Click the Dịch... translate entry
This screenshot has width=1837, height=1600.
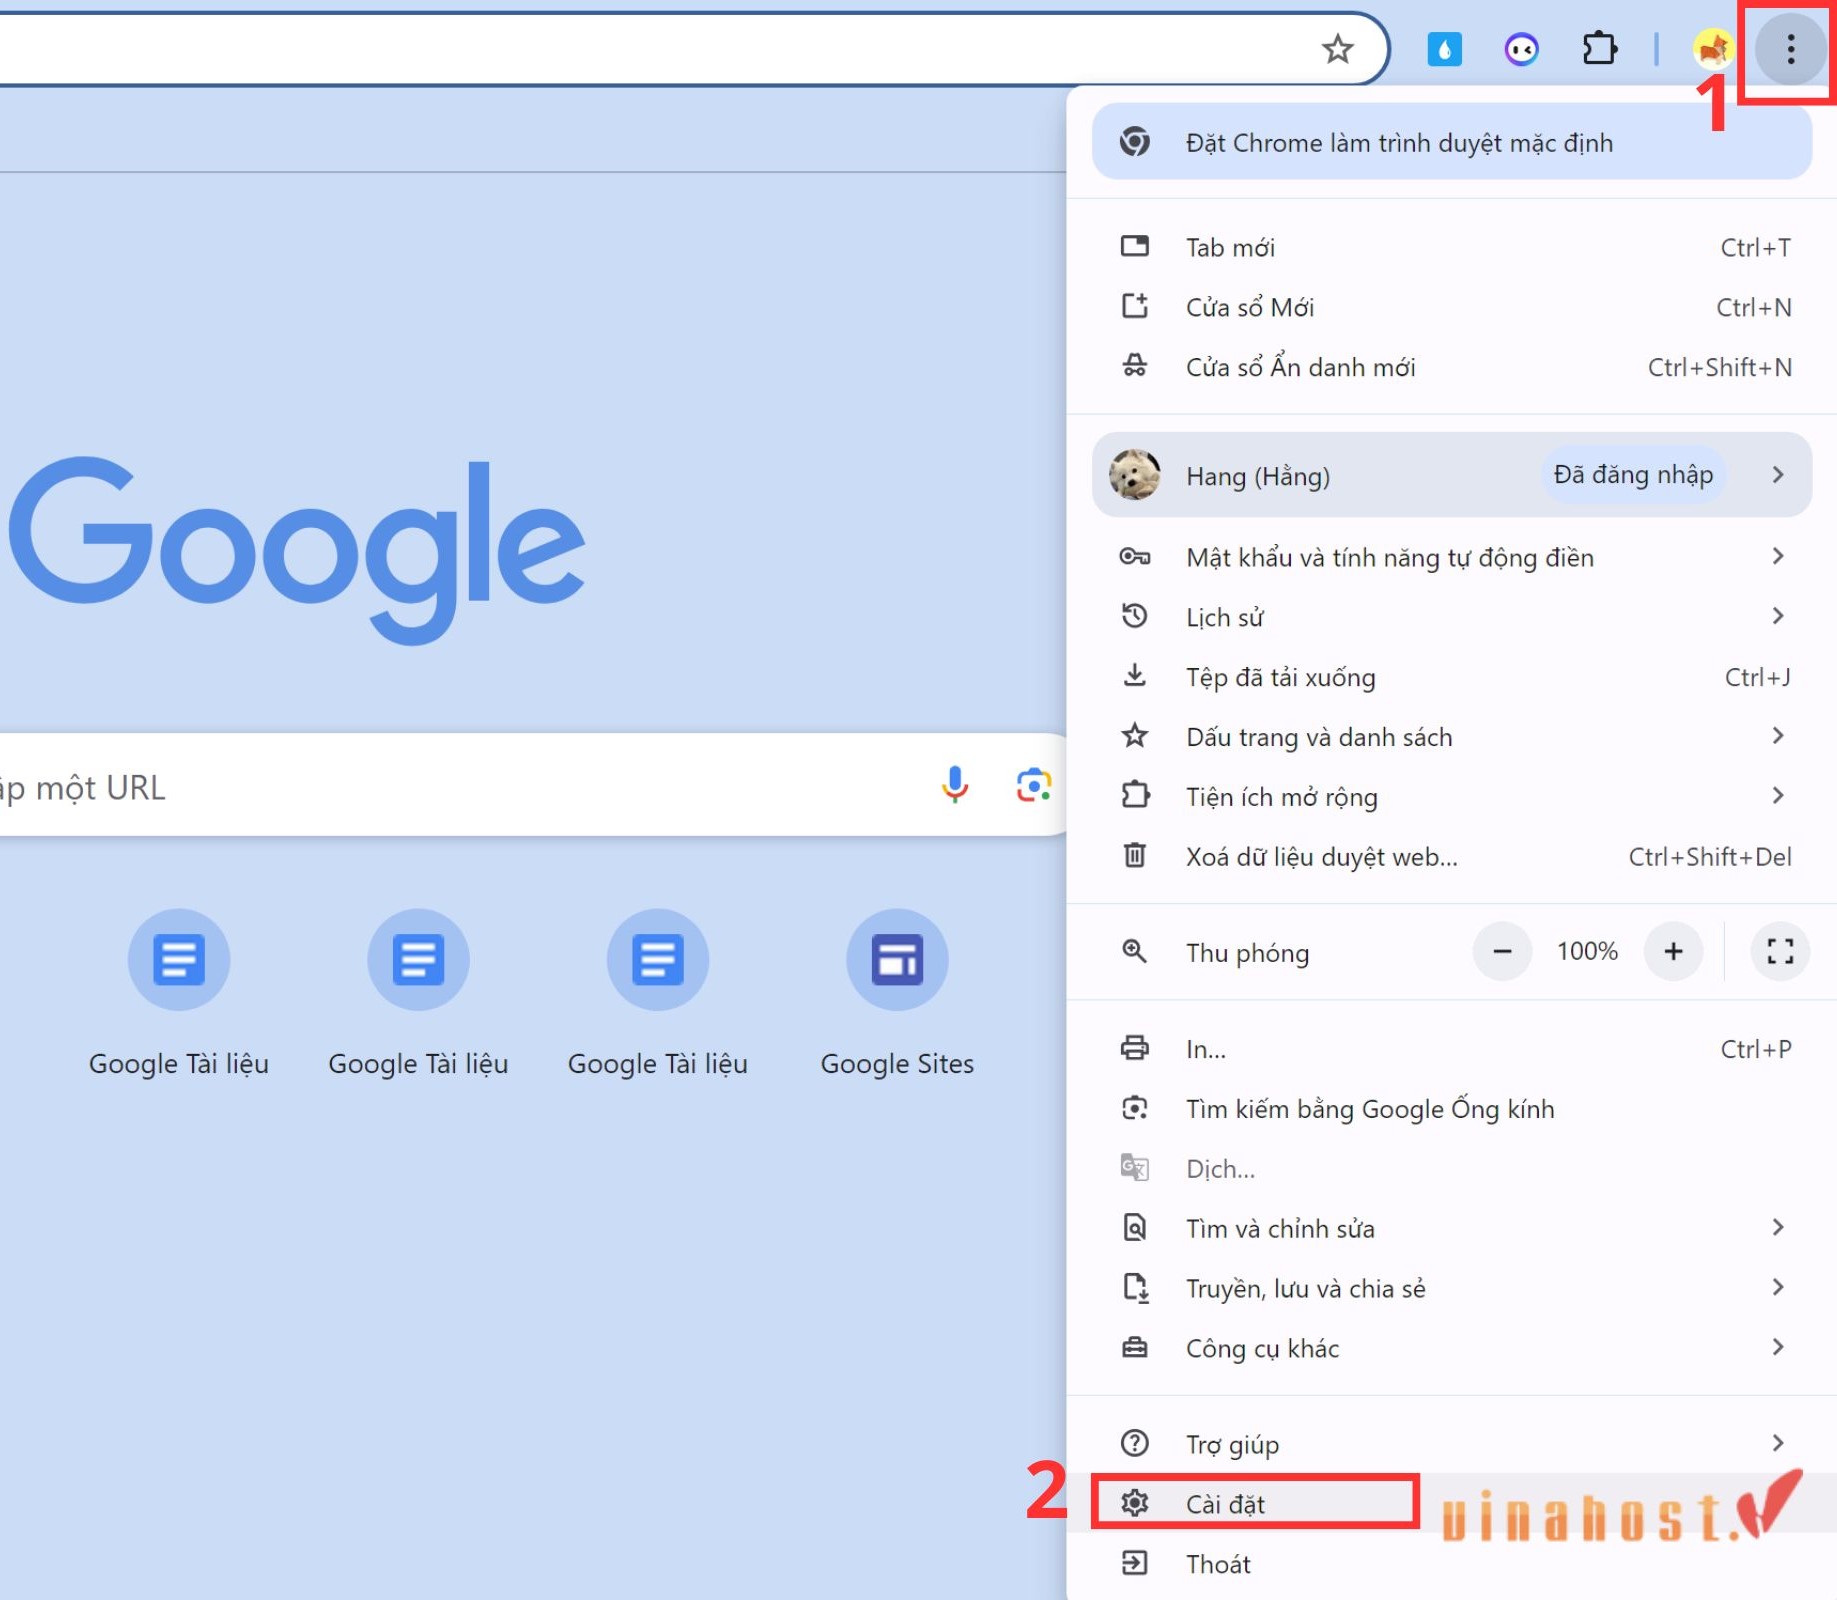[1452, 1169]
